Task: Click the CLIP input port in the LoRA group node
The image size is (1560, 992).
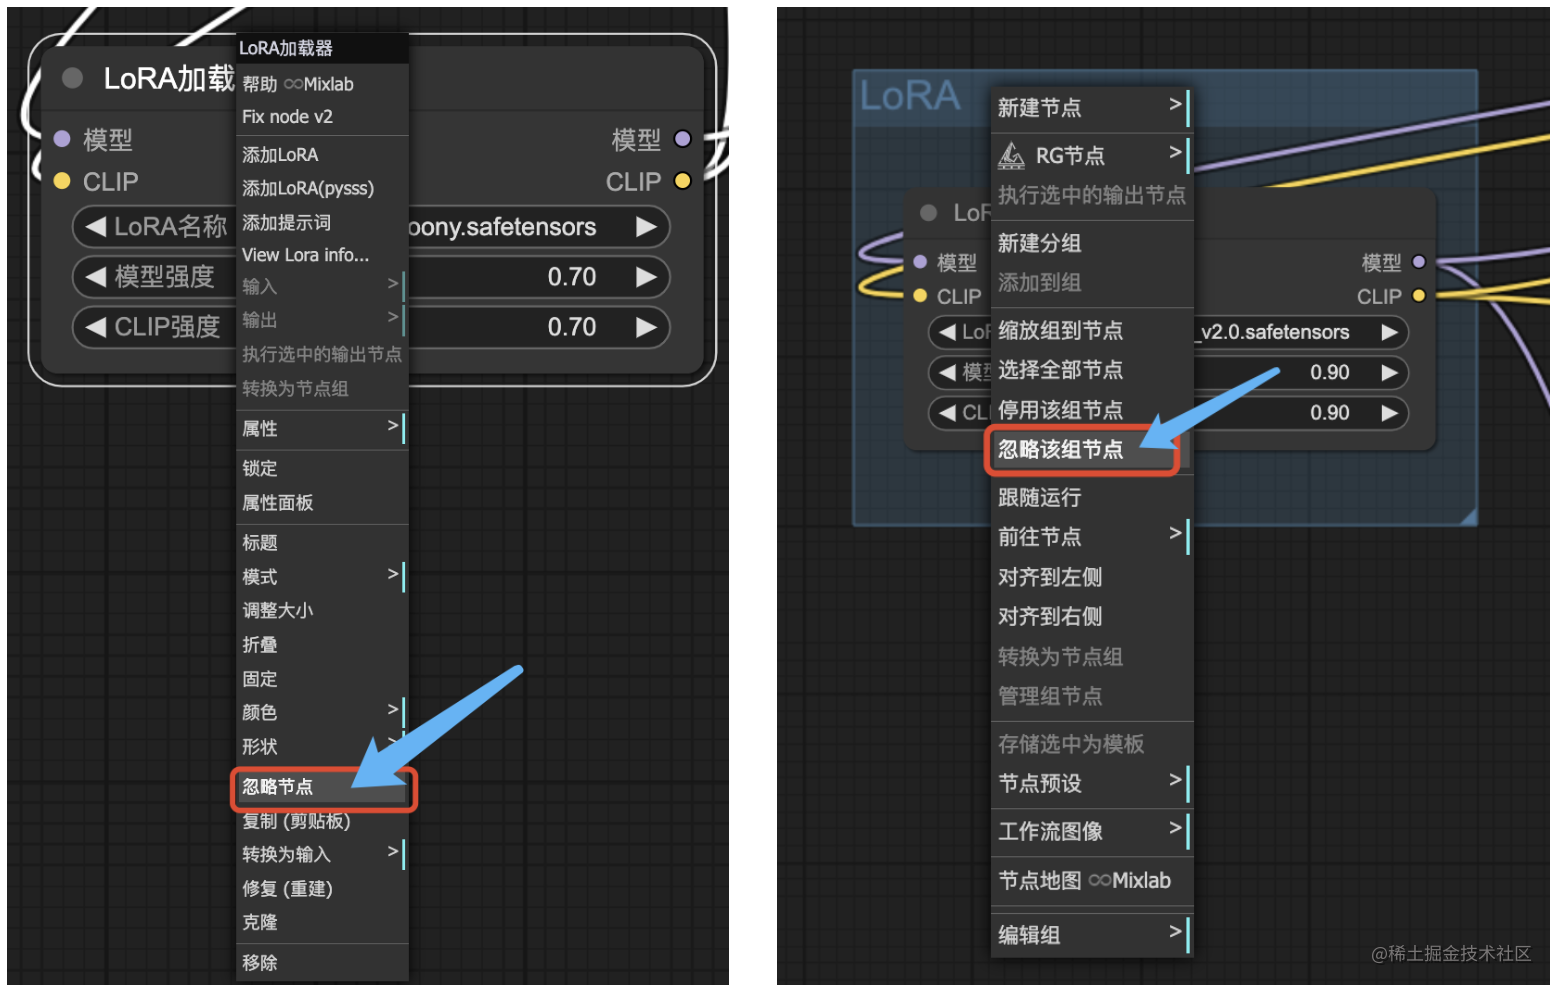Action: [920, 296]
